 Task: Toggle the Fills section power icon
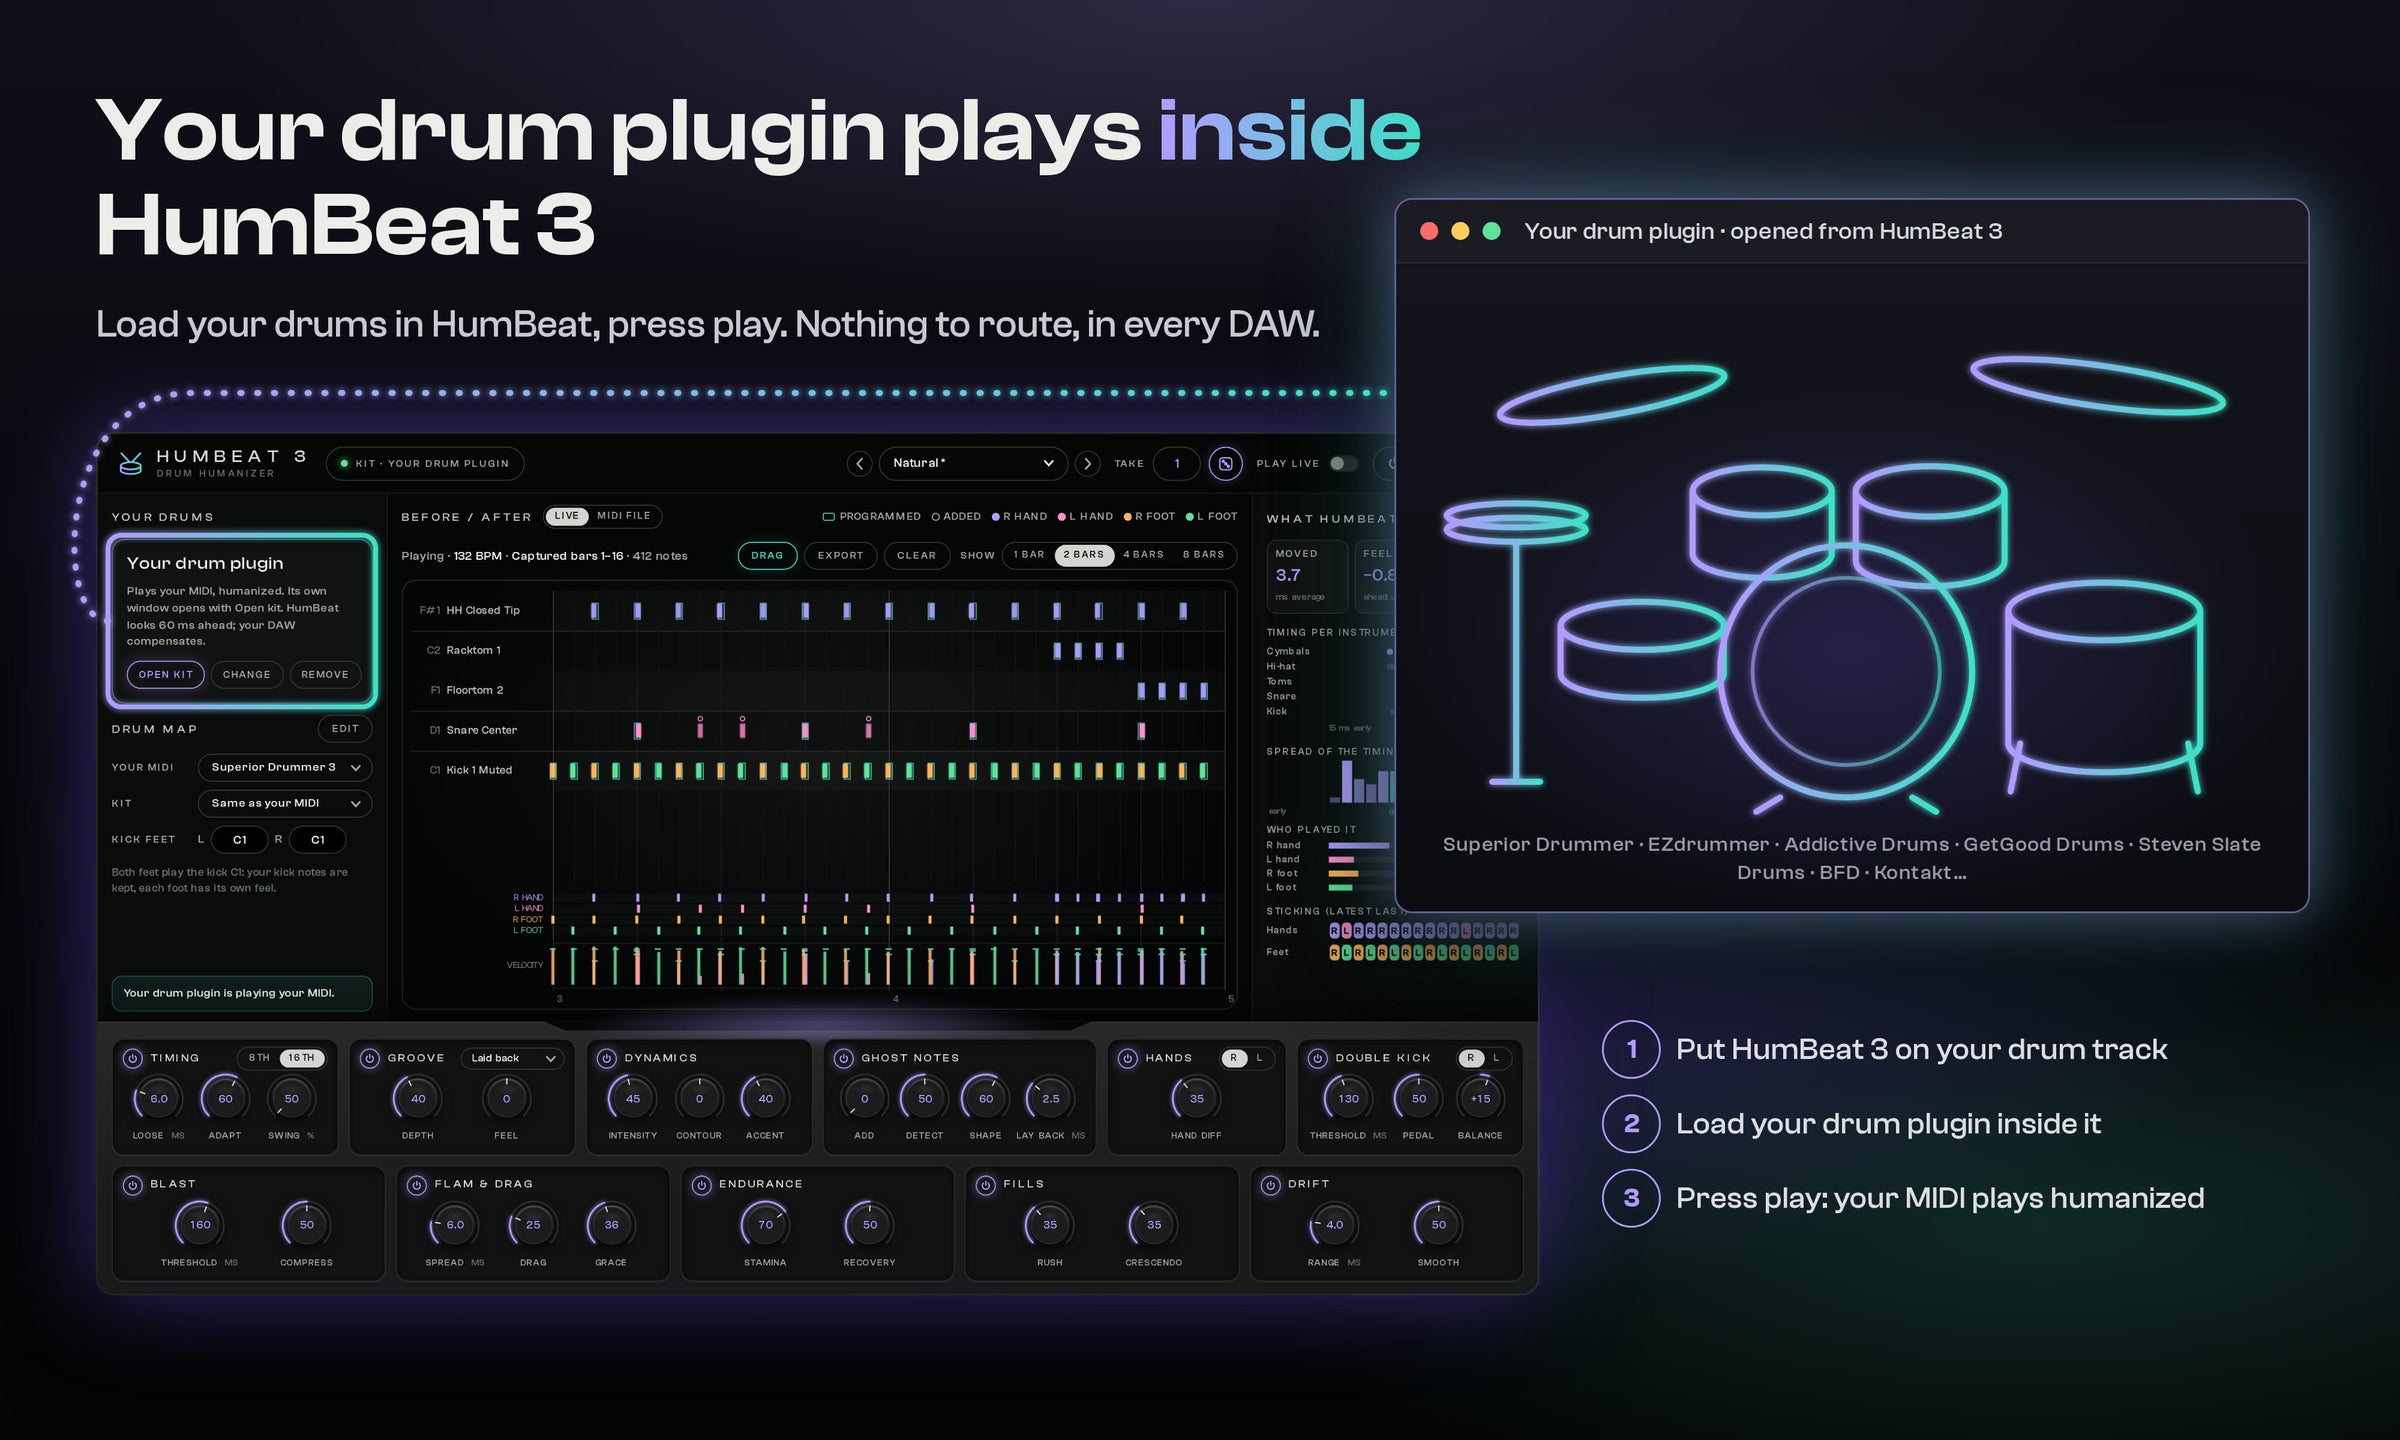pyautogui.click(x=985, y=1184)
